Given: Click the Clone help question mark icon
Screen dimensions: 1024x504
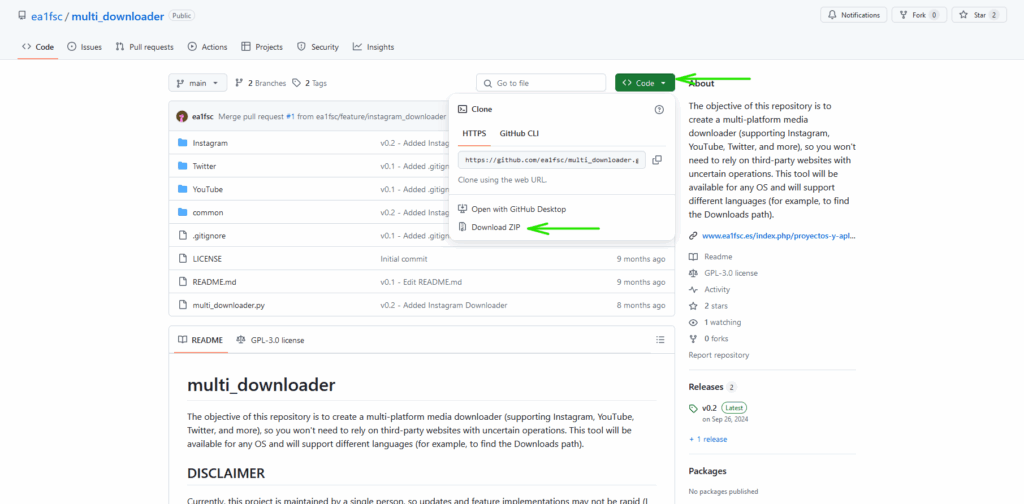Looking at the screenshot, I should [x=659, y=110].
